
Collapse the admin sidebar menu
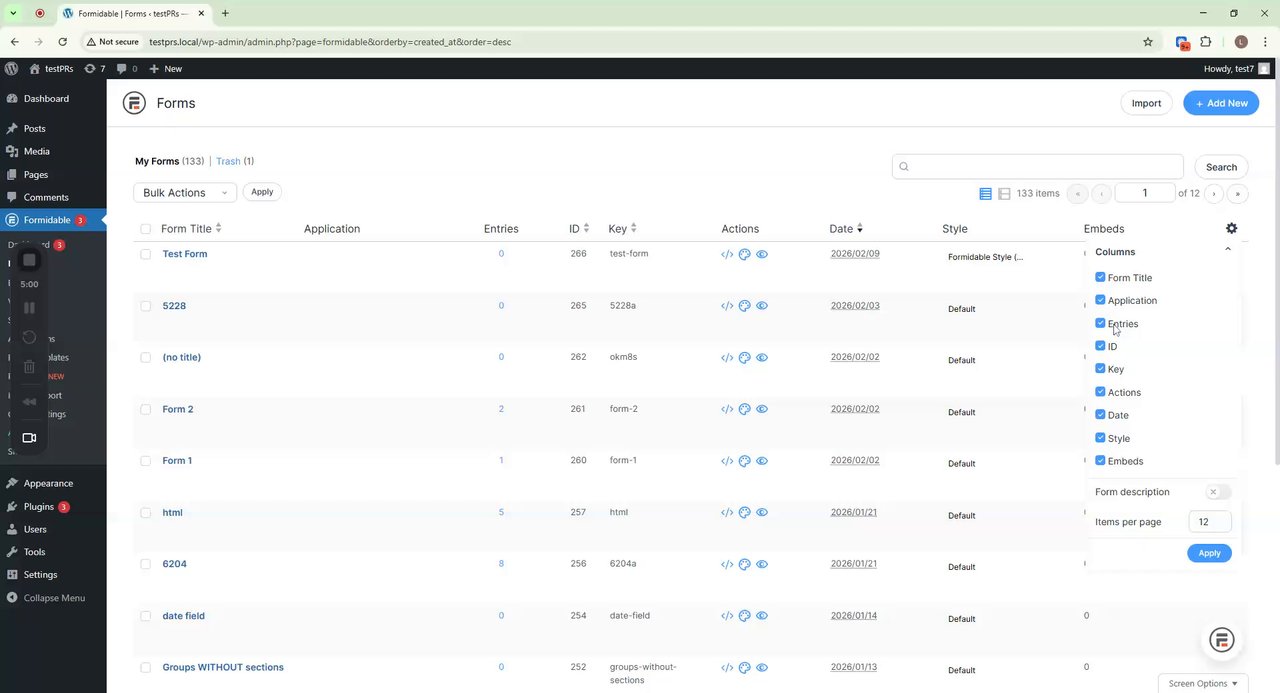[53, 598]
